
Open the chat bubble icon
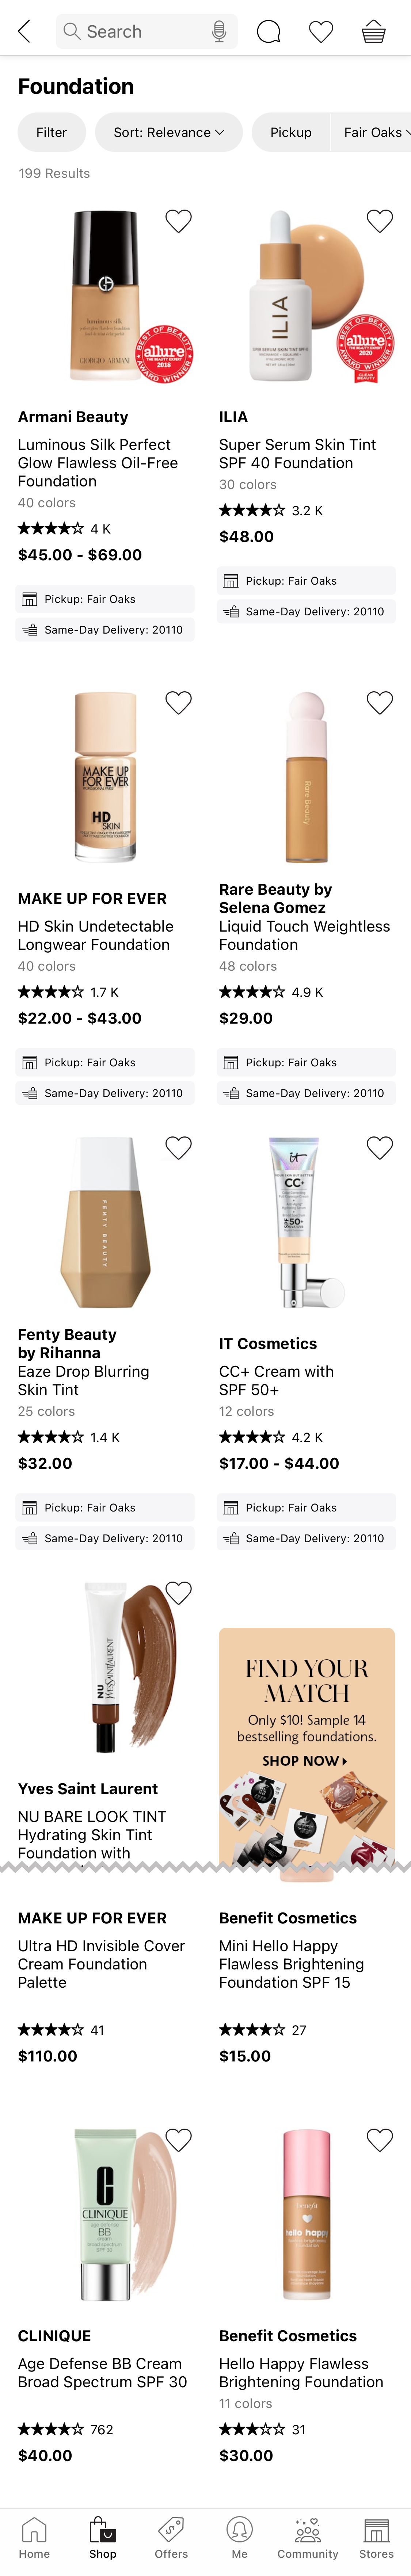click(268, 32)
